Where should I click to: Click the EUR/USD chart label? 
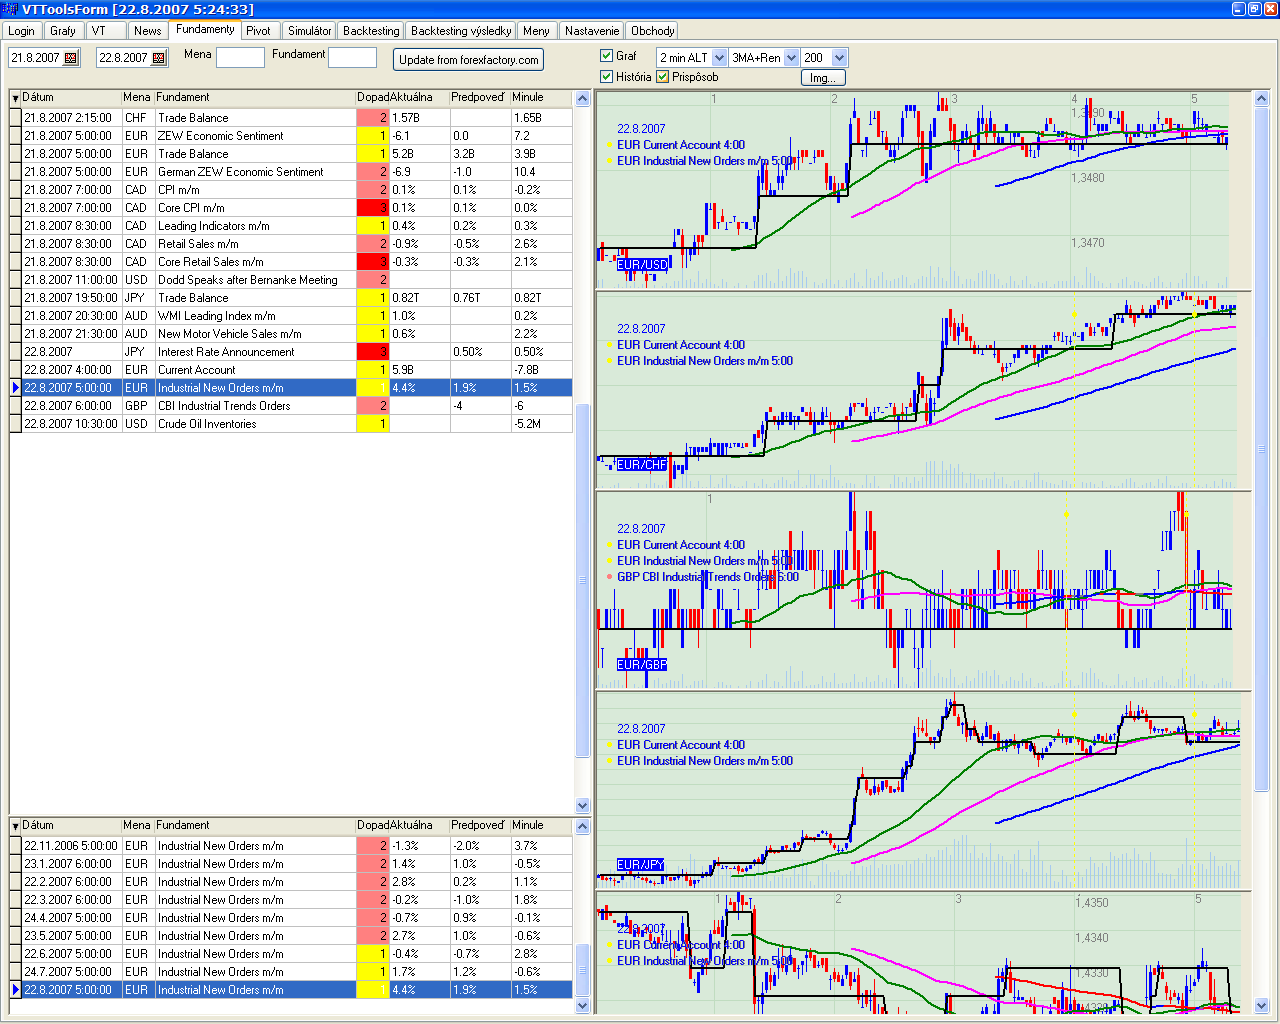tap(642, 265)
